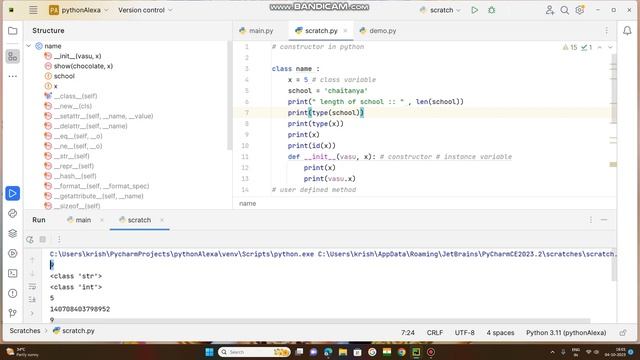Click python.exe path link in console
Viewport: 640px width, 360px height.
click(182, 254)
